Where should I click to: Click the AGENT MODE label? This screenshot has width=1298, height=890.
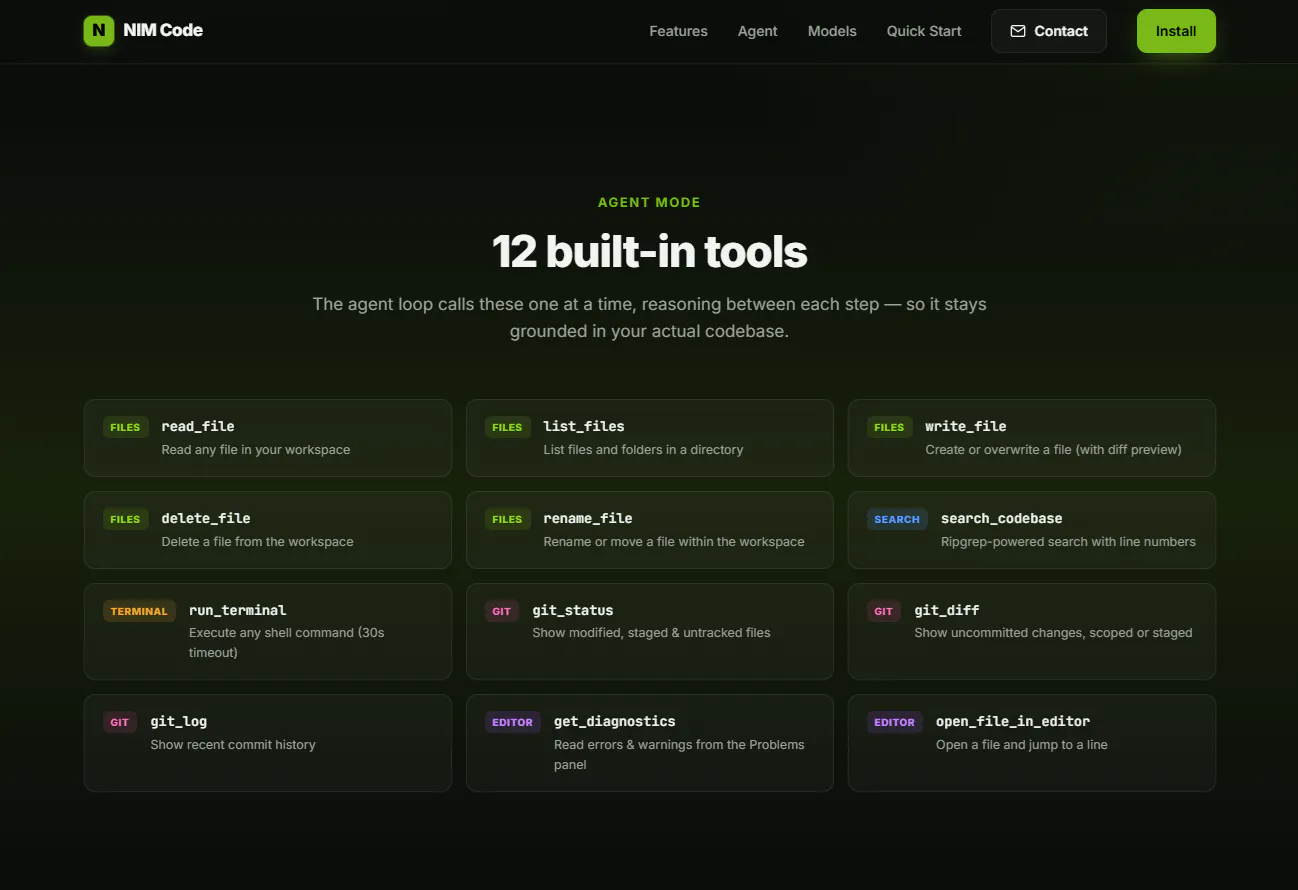pyautogui.click(x=649, y=202)
